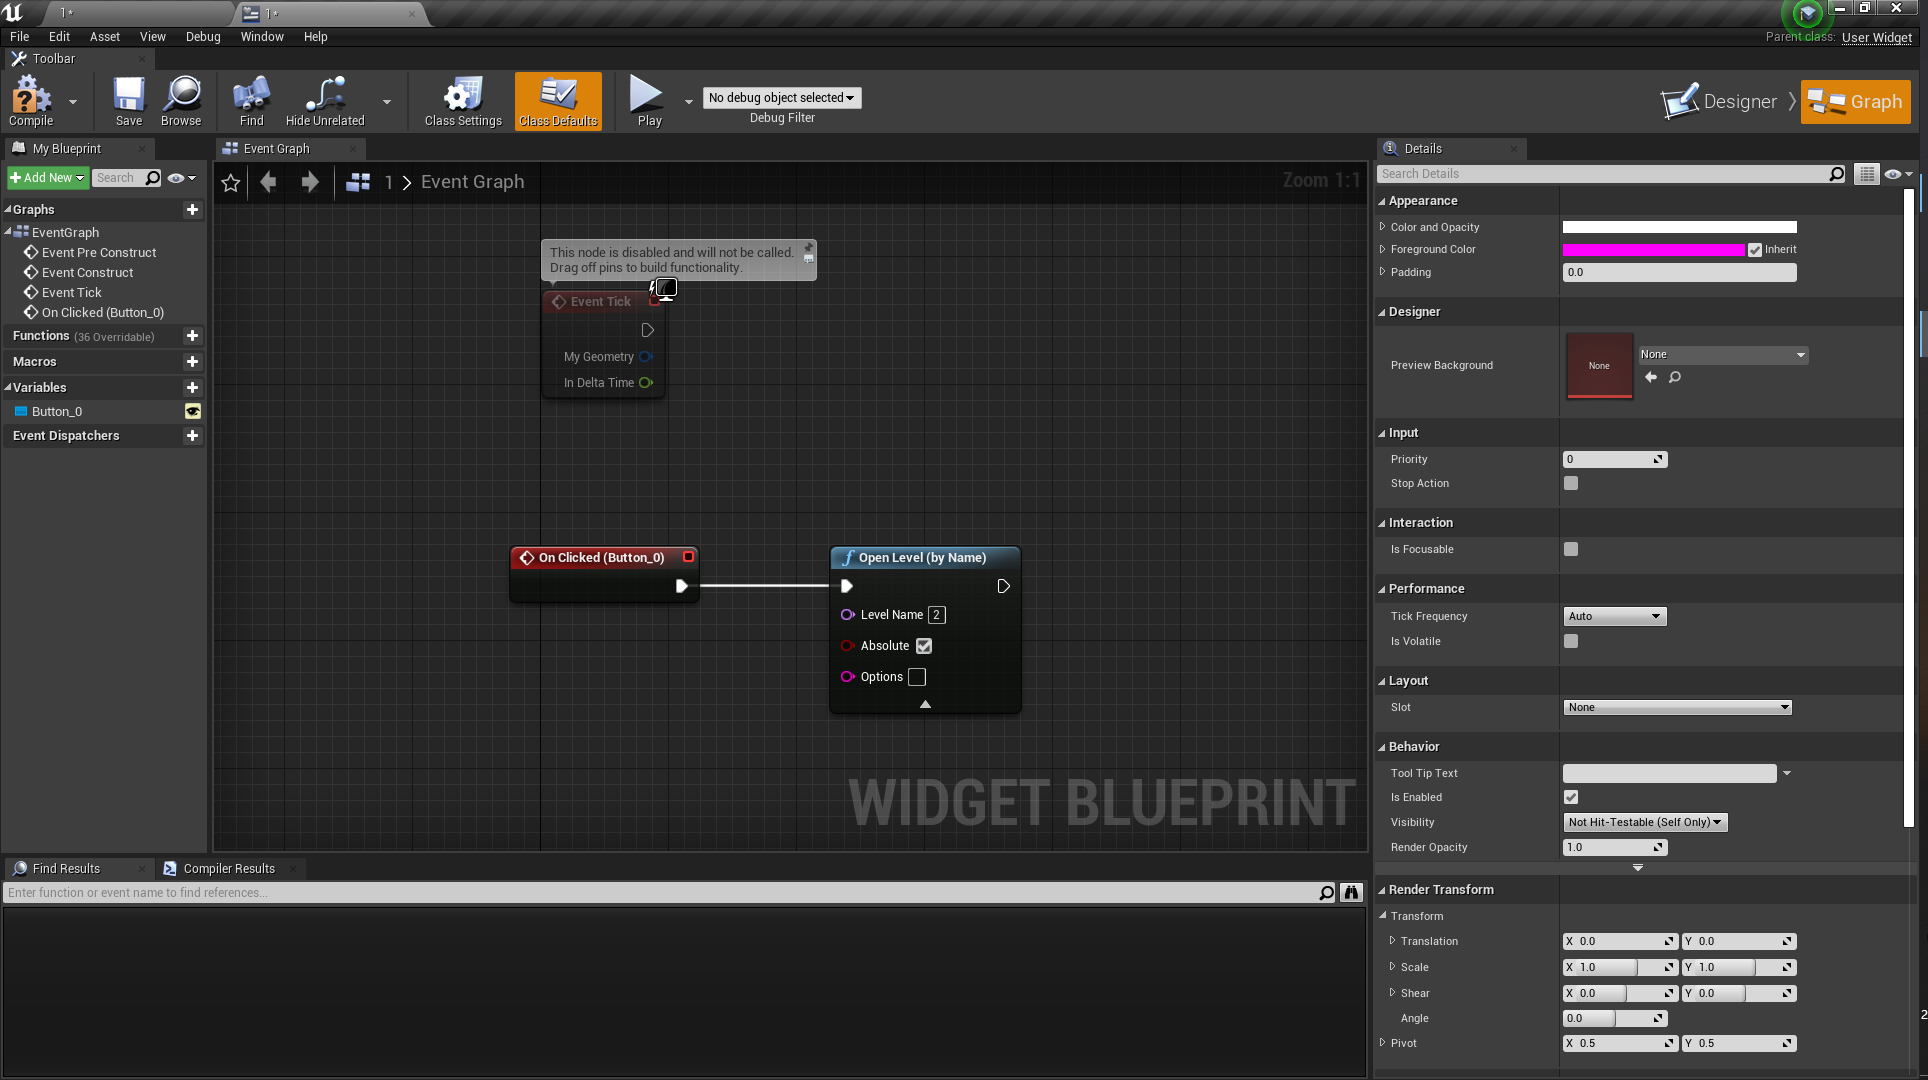1928x1080 pixels.
Task: Compile the blueprint
Action: 31,100
